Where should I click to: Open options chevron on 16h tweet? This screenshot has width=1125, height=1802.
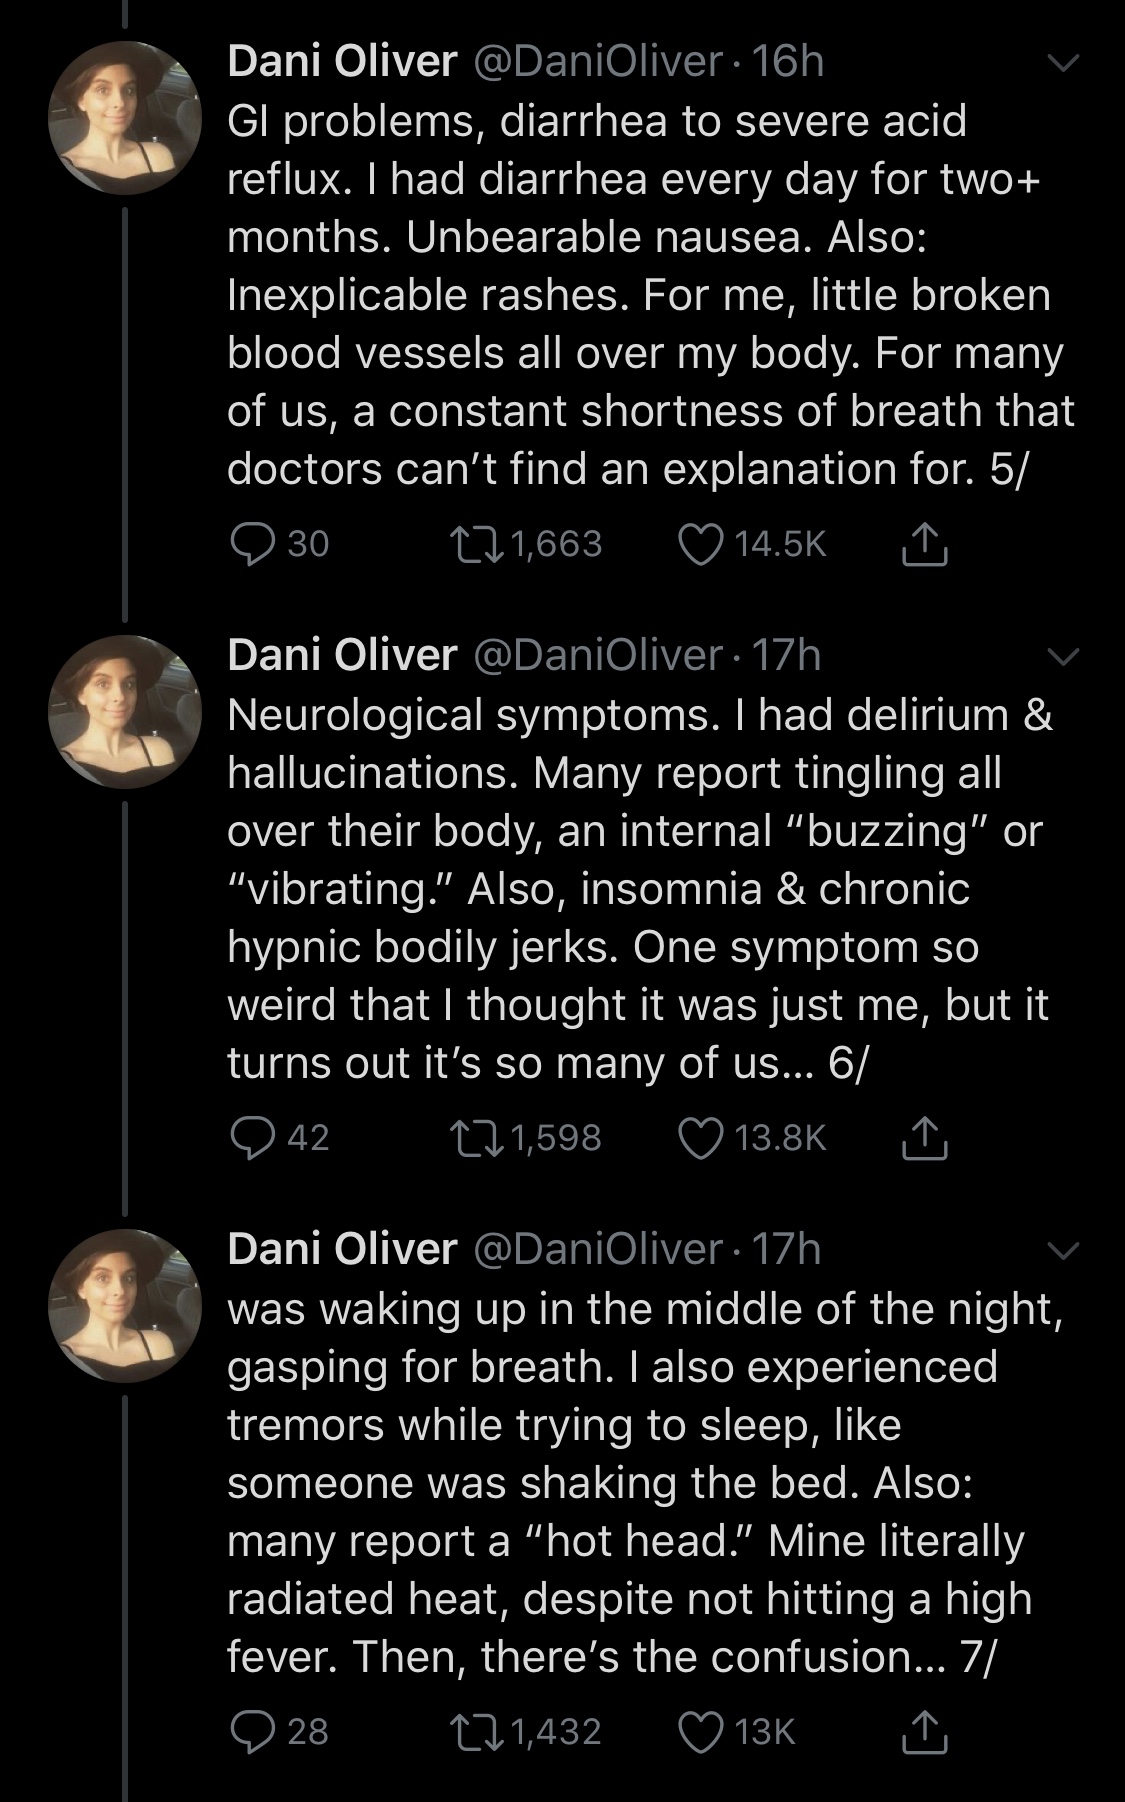pyautogui.click(x=1063, y=63)
